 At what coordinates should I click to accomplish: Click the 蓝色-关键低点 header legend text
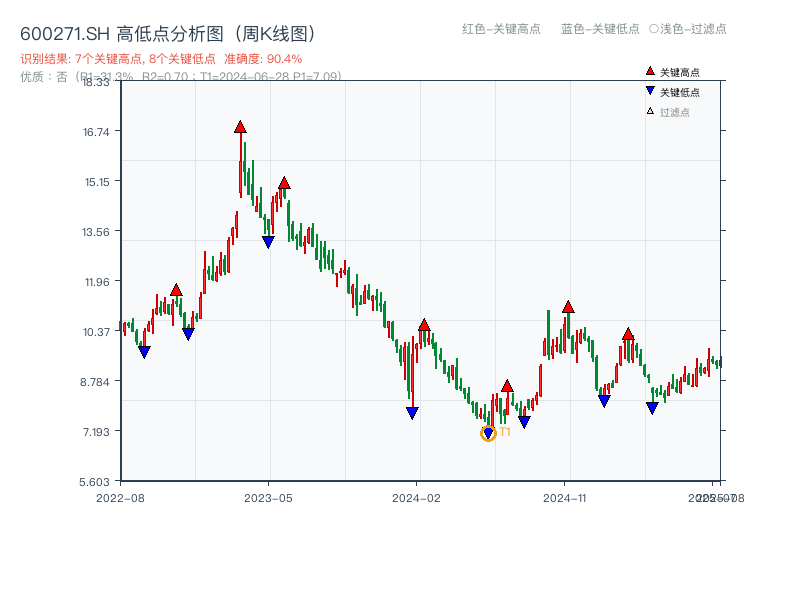tap(600, 29)
